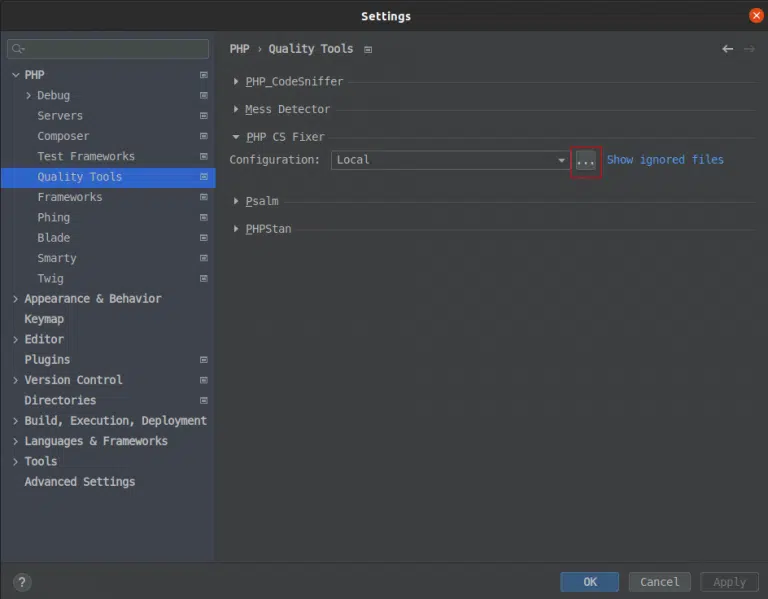Collapse the PHP CS Fixer section

tap(237, 137)
